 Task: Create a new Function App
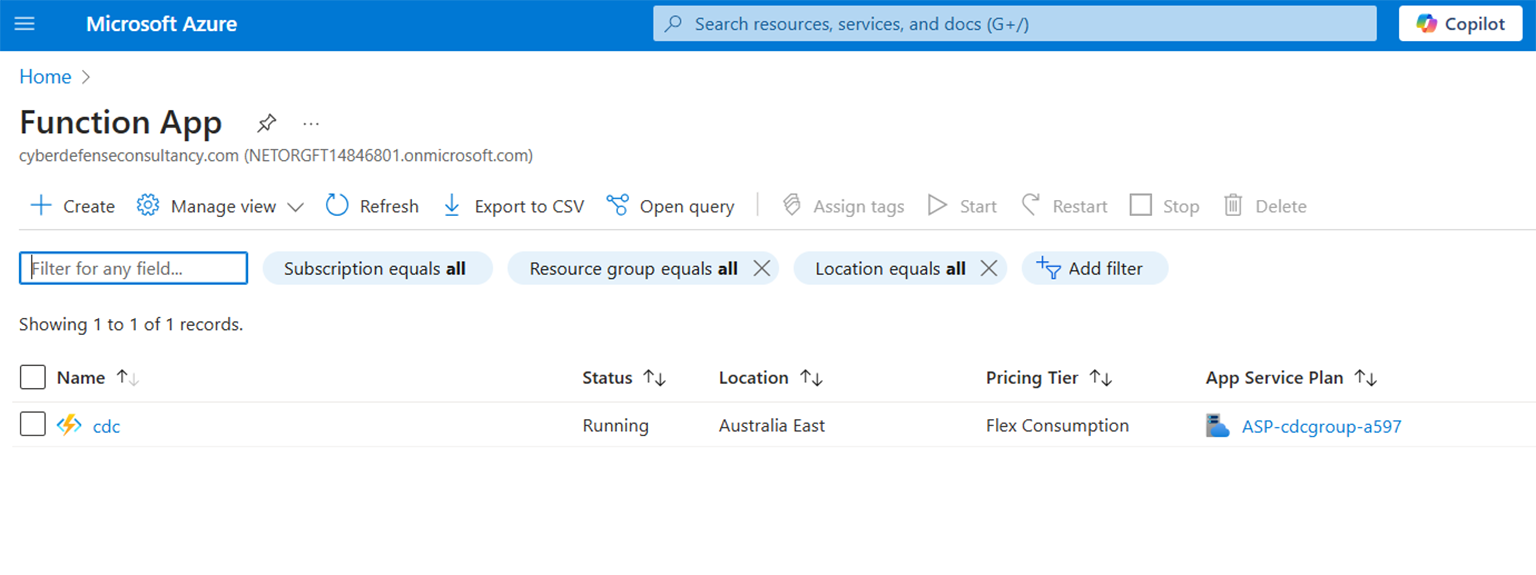click(73, 206)
